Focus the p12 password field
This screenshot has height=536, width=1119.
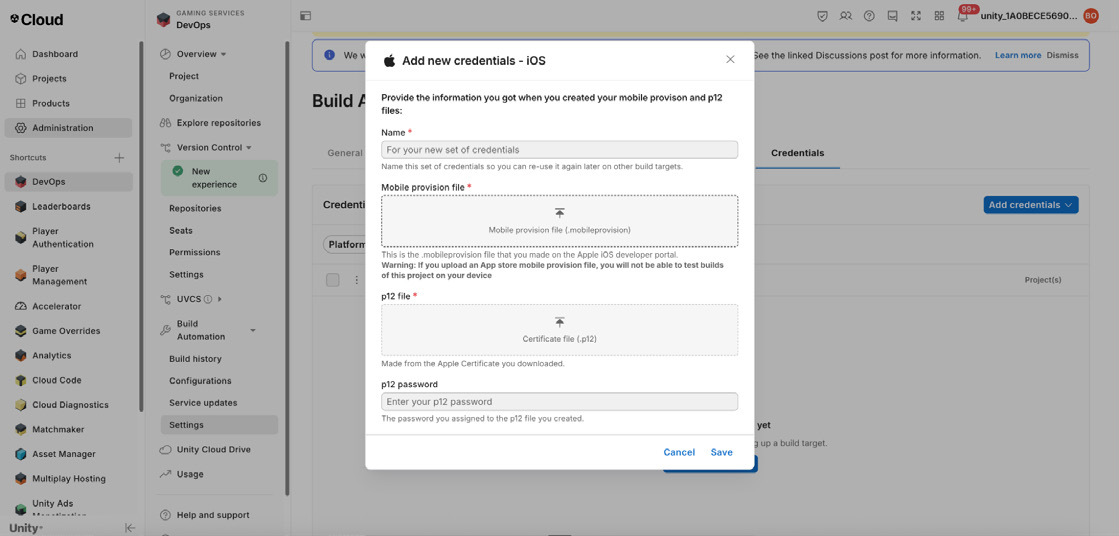click(560, 402)
